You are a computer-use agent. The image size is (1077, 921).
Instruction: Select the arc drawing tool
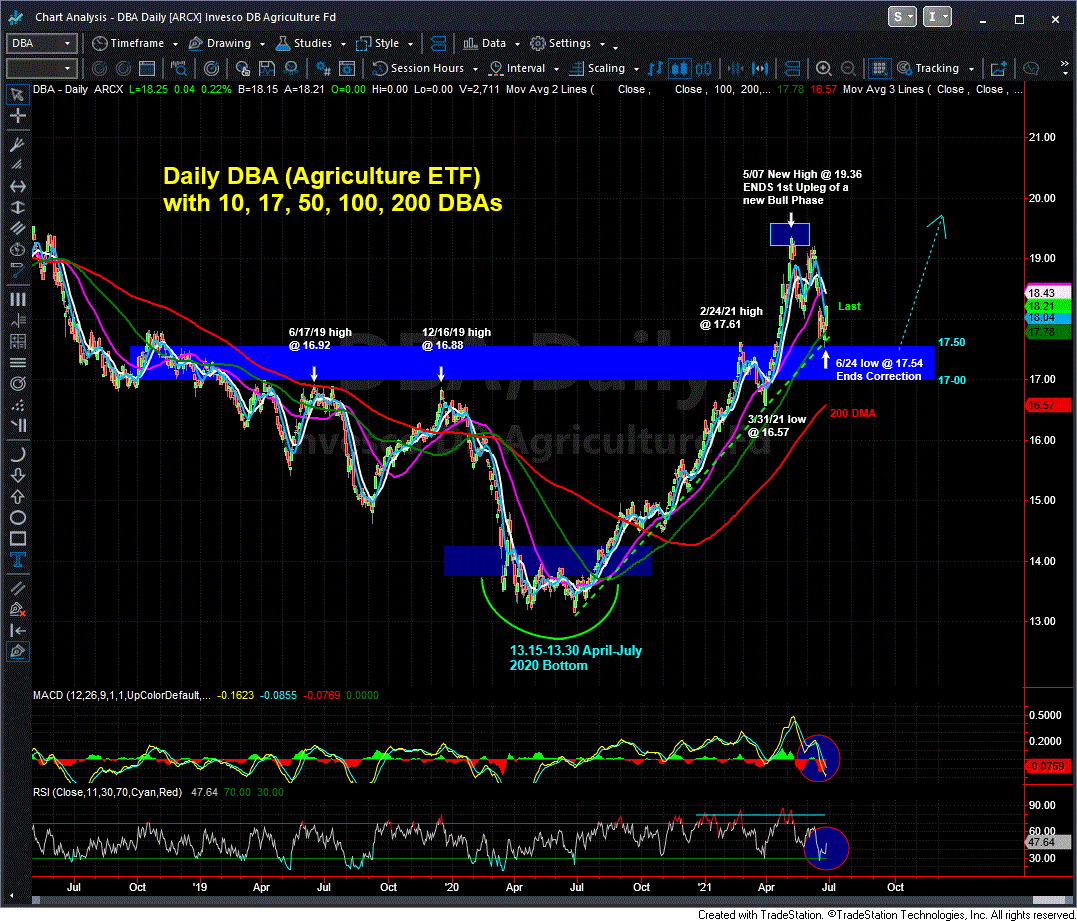[x=18, y=453]
